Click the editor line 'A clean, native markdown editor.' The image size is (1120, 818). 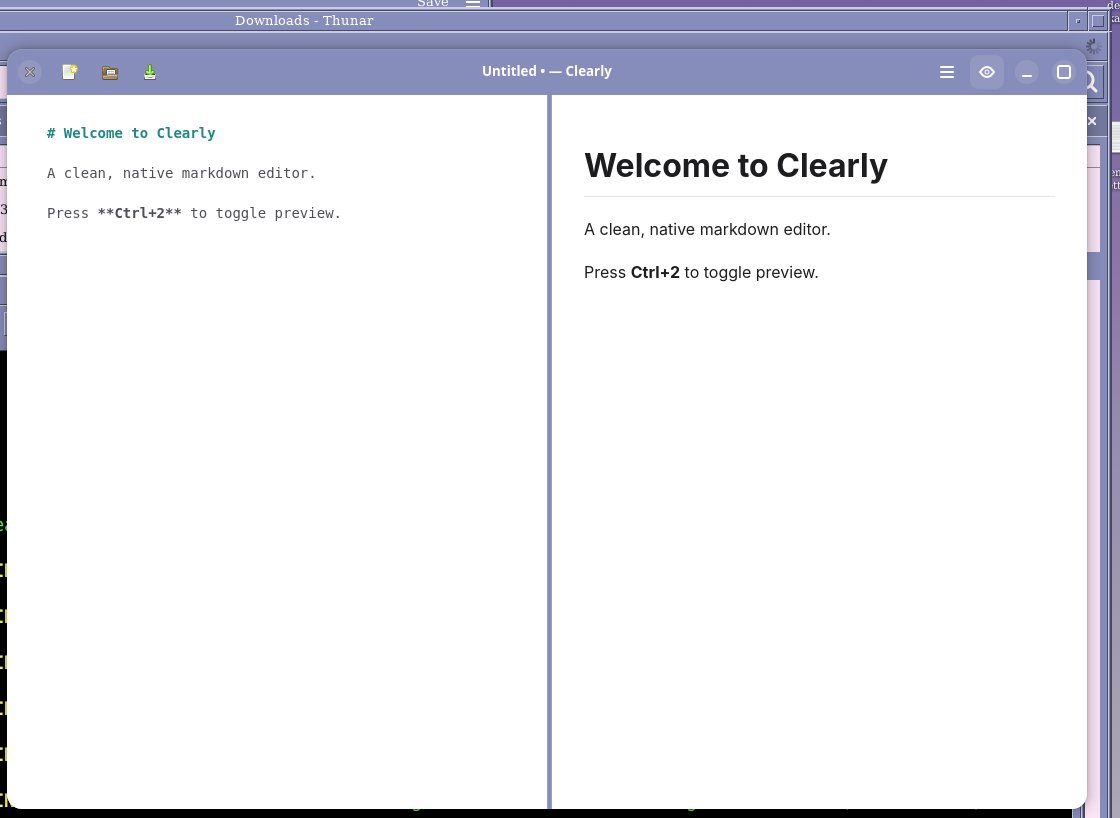tap(181, 173)
